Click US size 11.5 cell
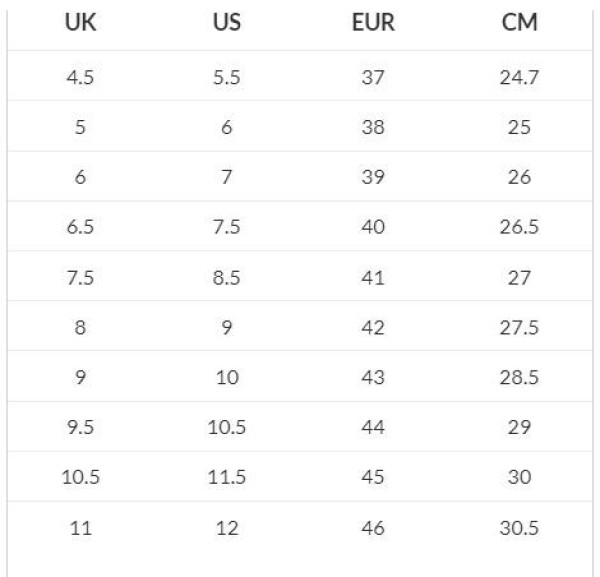The image size is (600, 577). 227,477
